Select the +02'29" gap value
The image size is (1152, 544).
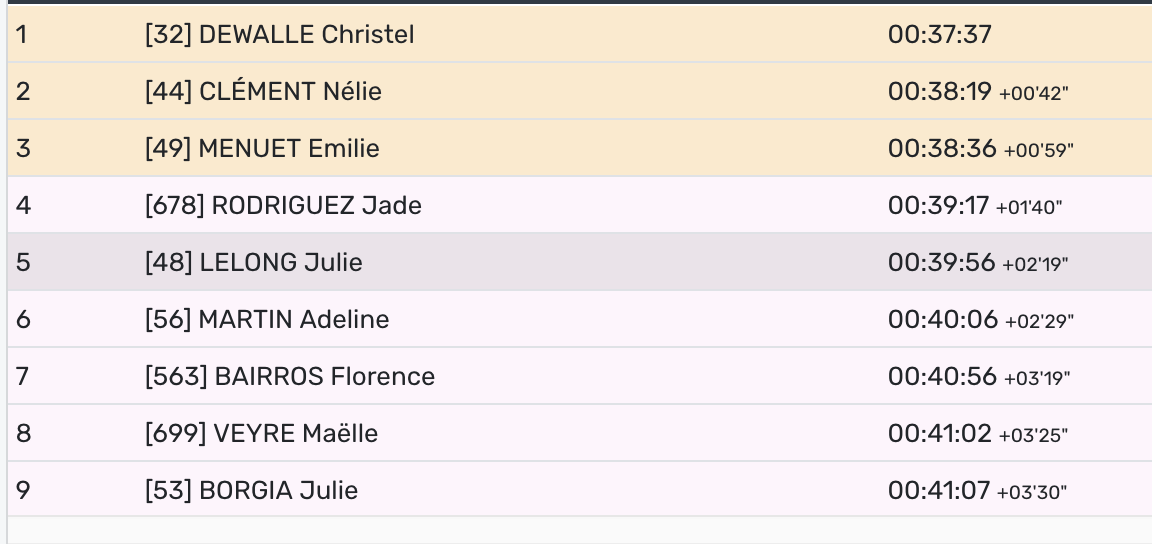tap(1039, 322)
